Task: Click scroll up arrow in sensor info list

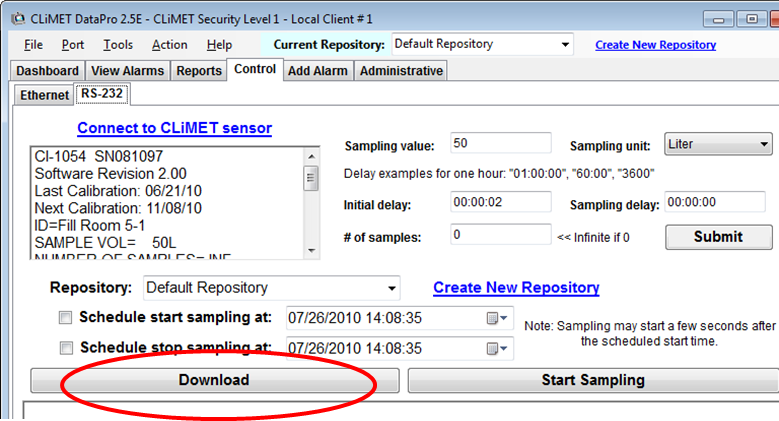Action: click(312, 156)
